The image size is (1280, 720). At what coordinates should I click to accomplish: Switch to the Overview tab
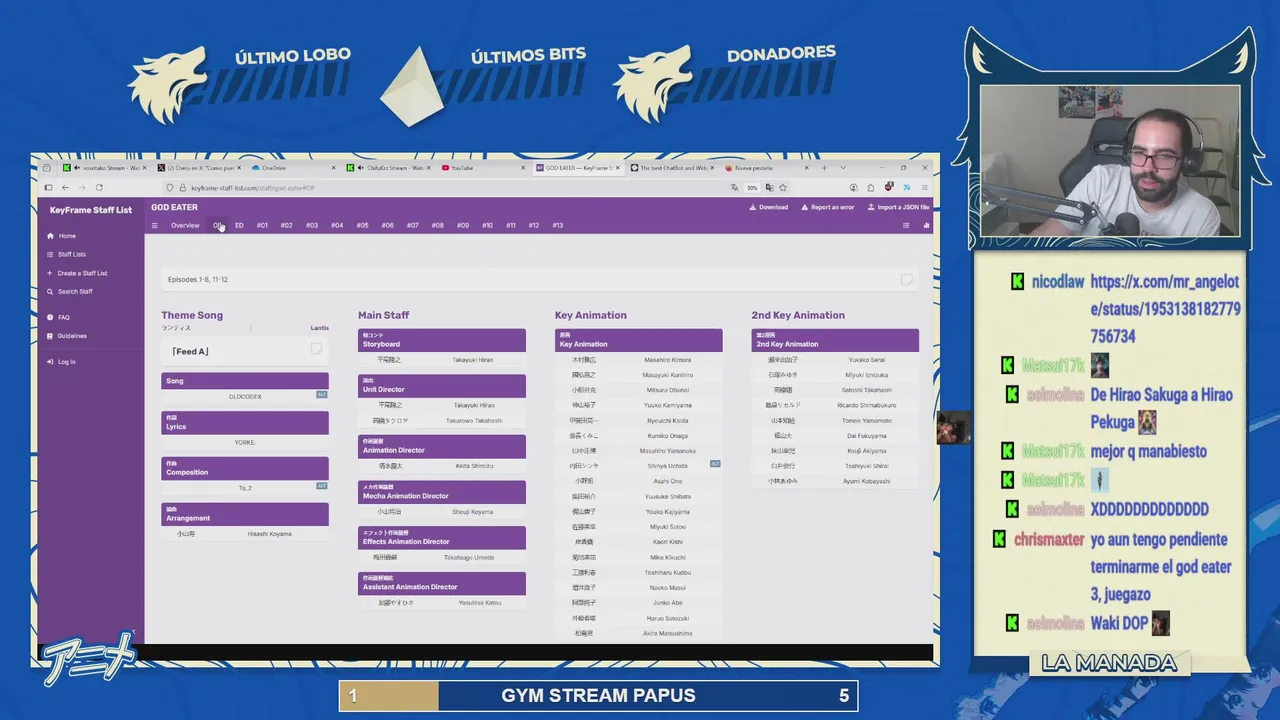tap(185, 225)
